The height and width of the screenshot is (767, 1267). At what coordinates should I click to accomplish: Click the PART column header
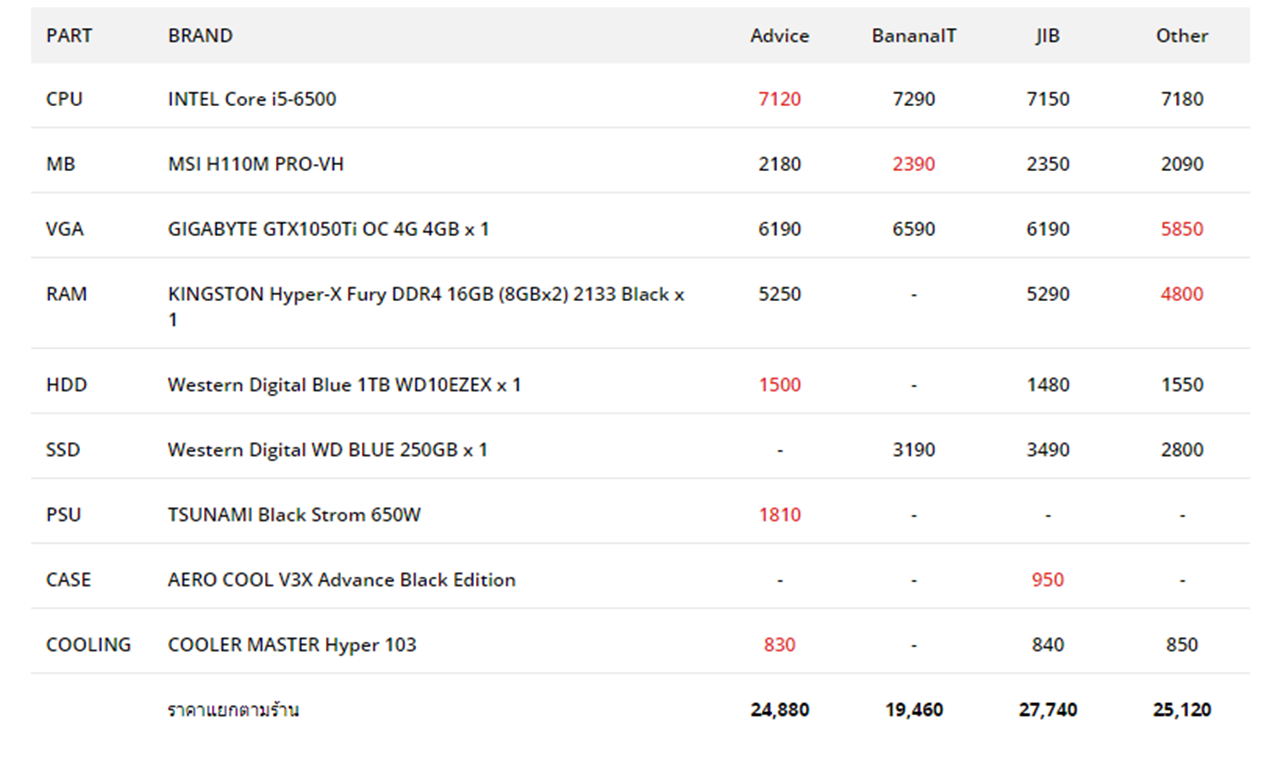(x=68, y=36)
